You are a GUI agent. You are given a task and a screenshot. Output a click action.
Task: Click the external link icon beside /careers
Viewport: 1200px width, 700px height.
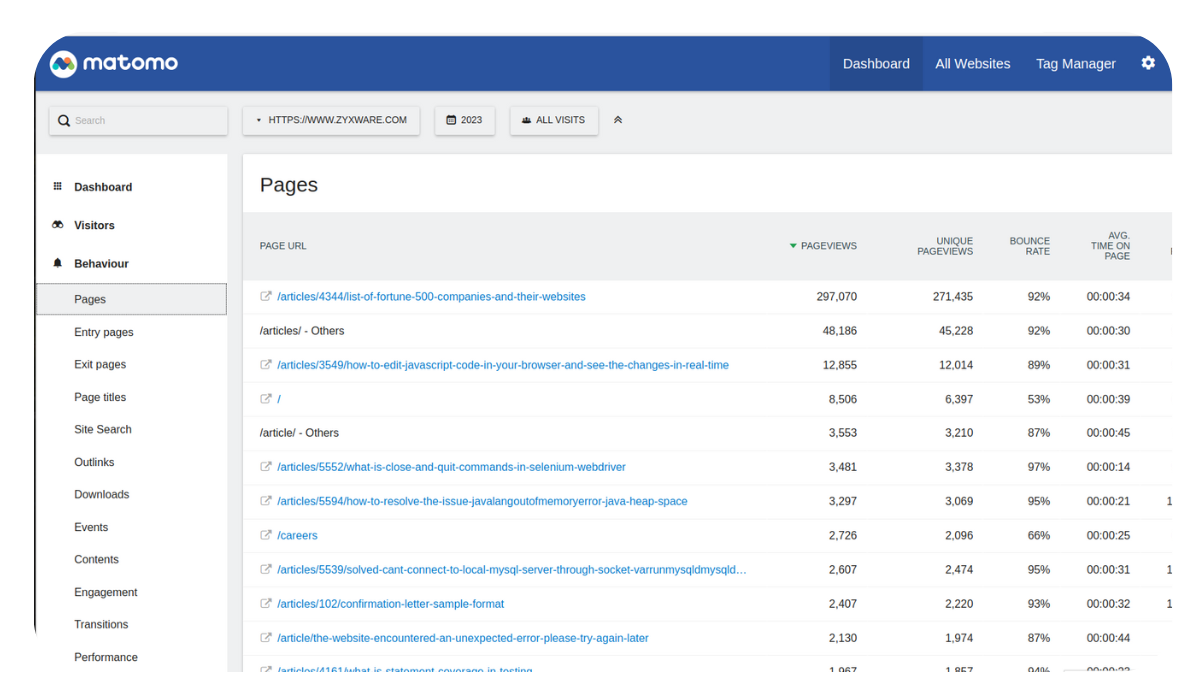tap(266, 535)
